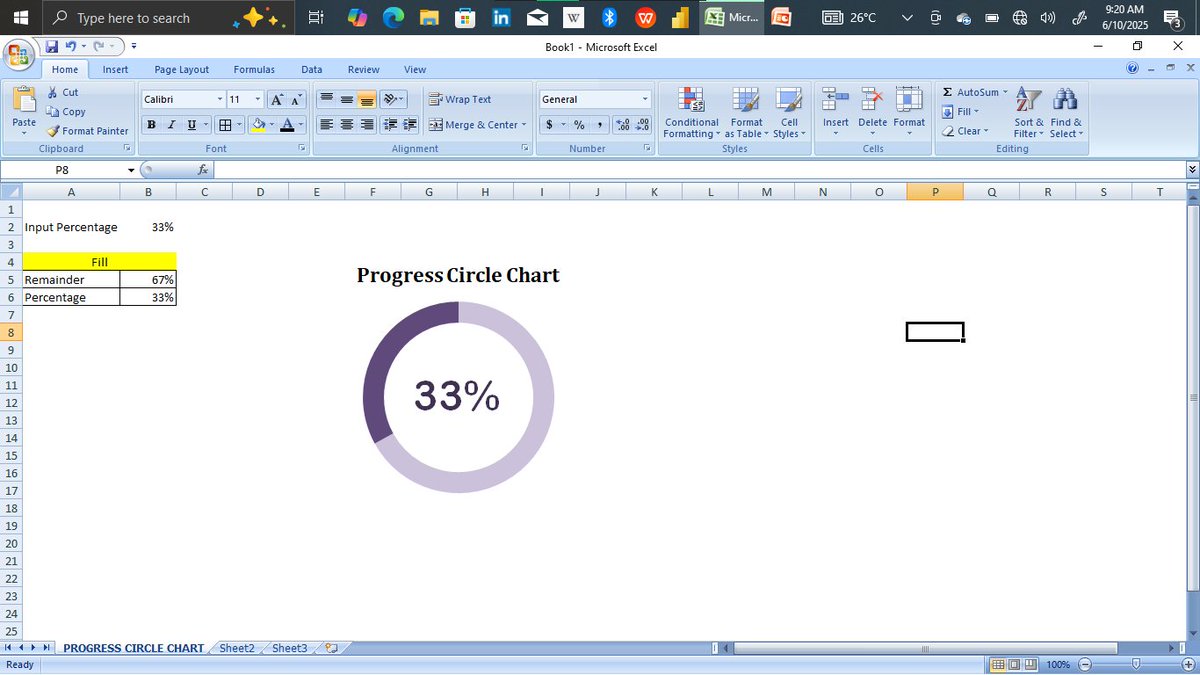1200x675 pixels.
Task: Click the Insert Worksheet tab icon
Action: tap(331, 648)
